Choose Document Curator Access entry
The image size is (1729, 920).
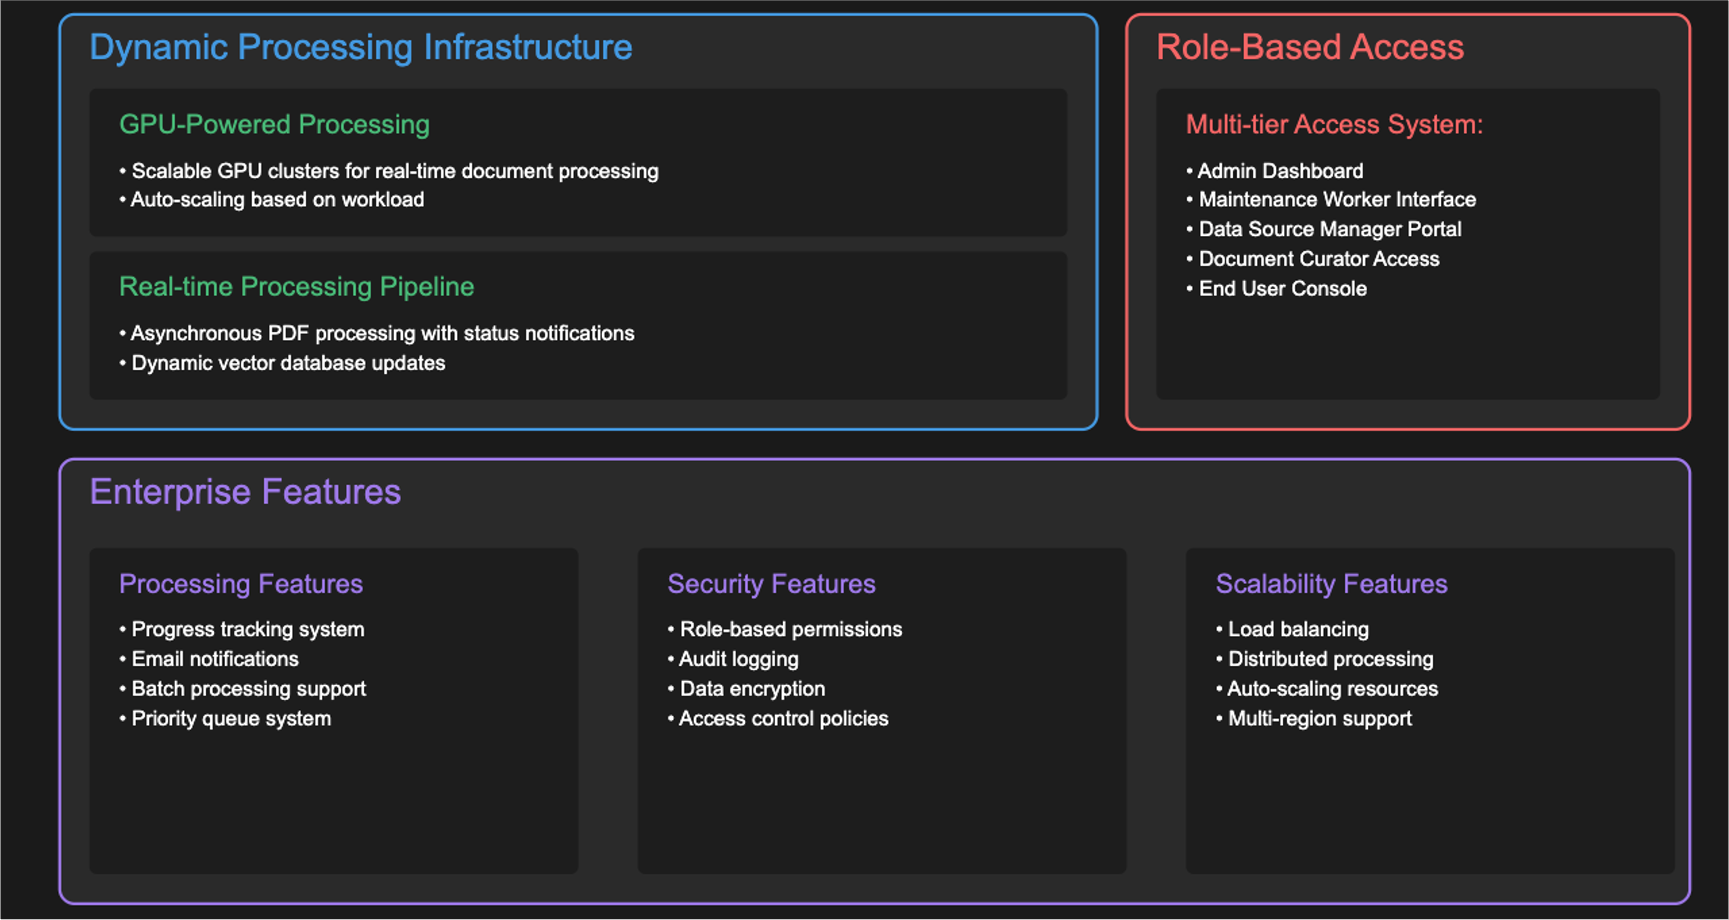click(x=1318, y=259)
